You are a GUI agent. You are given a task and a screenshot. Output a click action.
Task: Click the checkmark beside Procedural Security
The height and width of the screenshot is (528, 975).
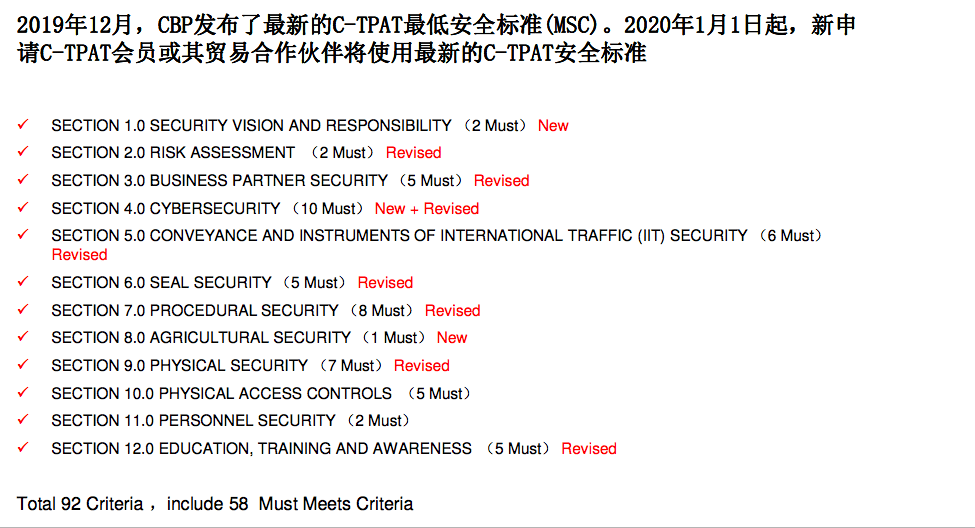(23, 310)
